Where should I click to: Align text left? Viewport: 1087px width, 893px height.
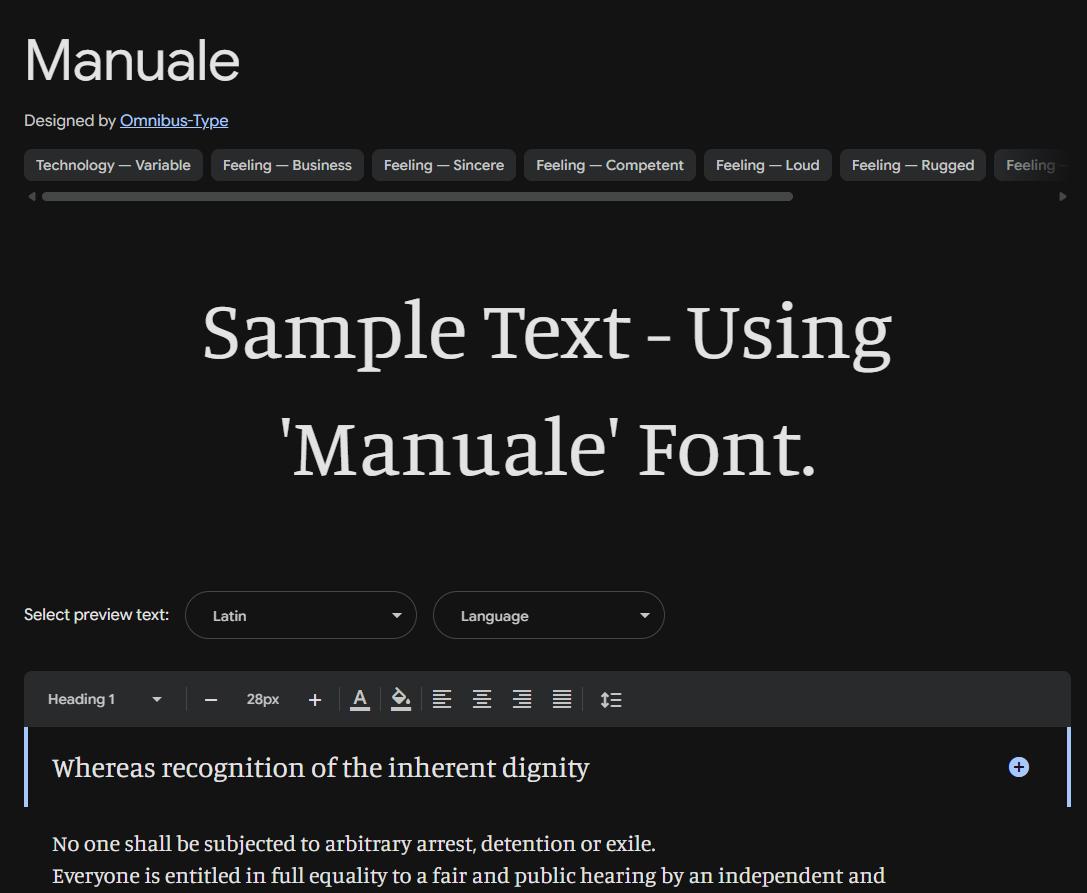[x=442, y=700]
